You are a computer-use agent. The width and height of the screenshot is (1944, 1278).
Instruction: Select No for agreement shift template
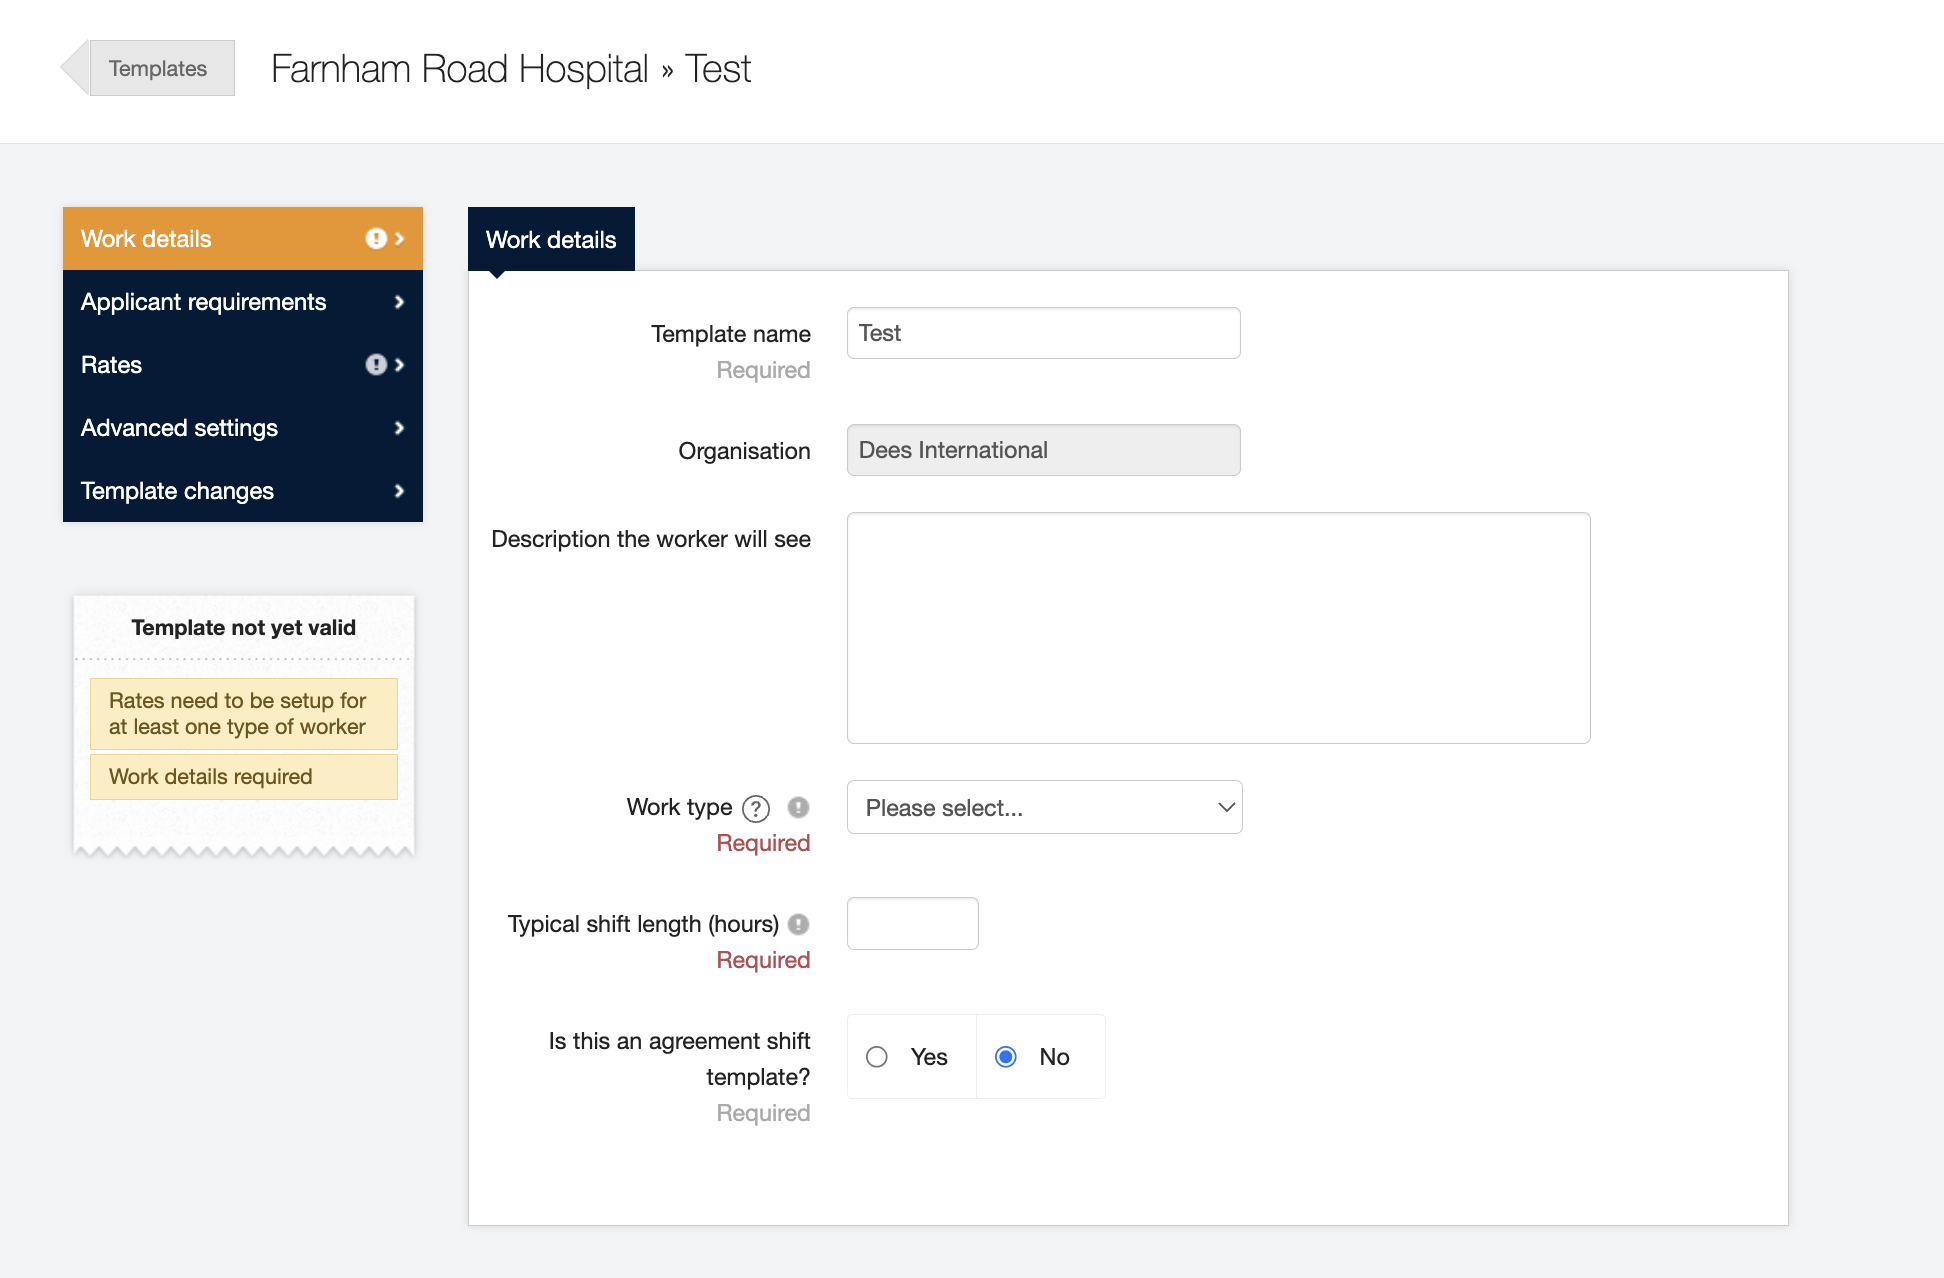coord(1006,1057)
